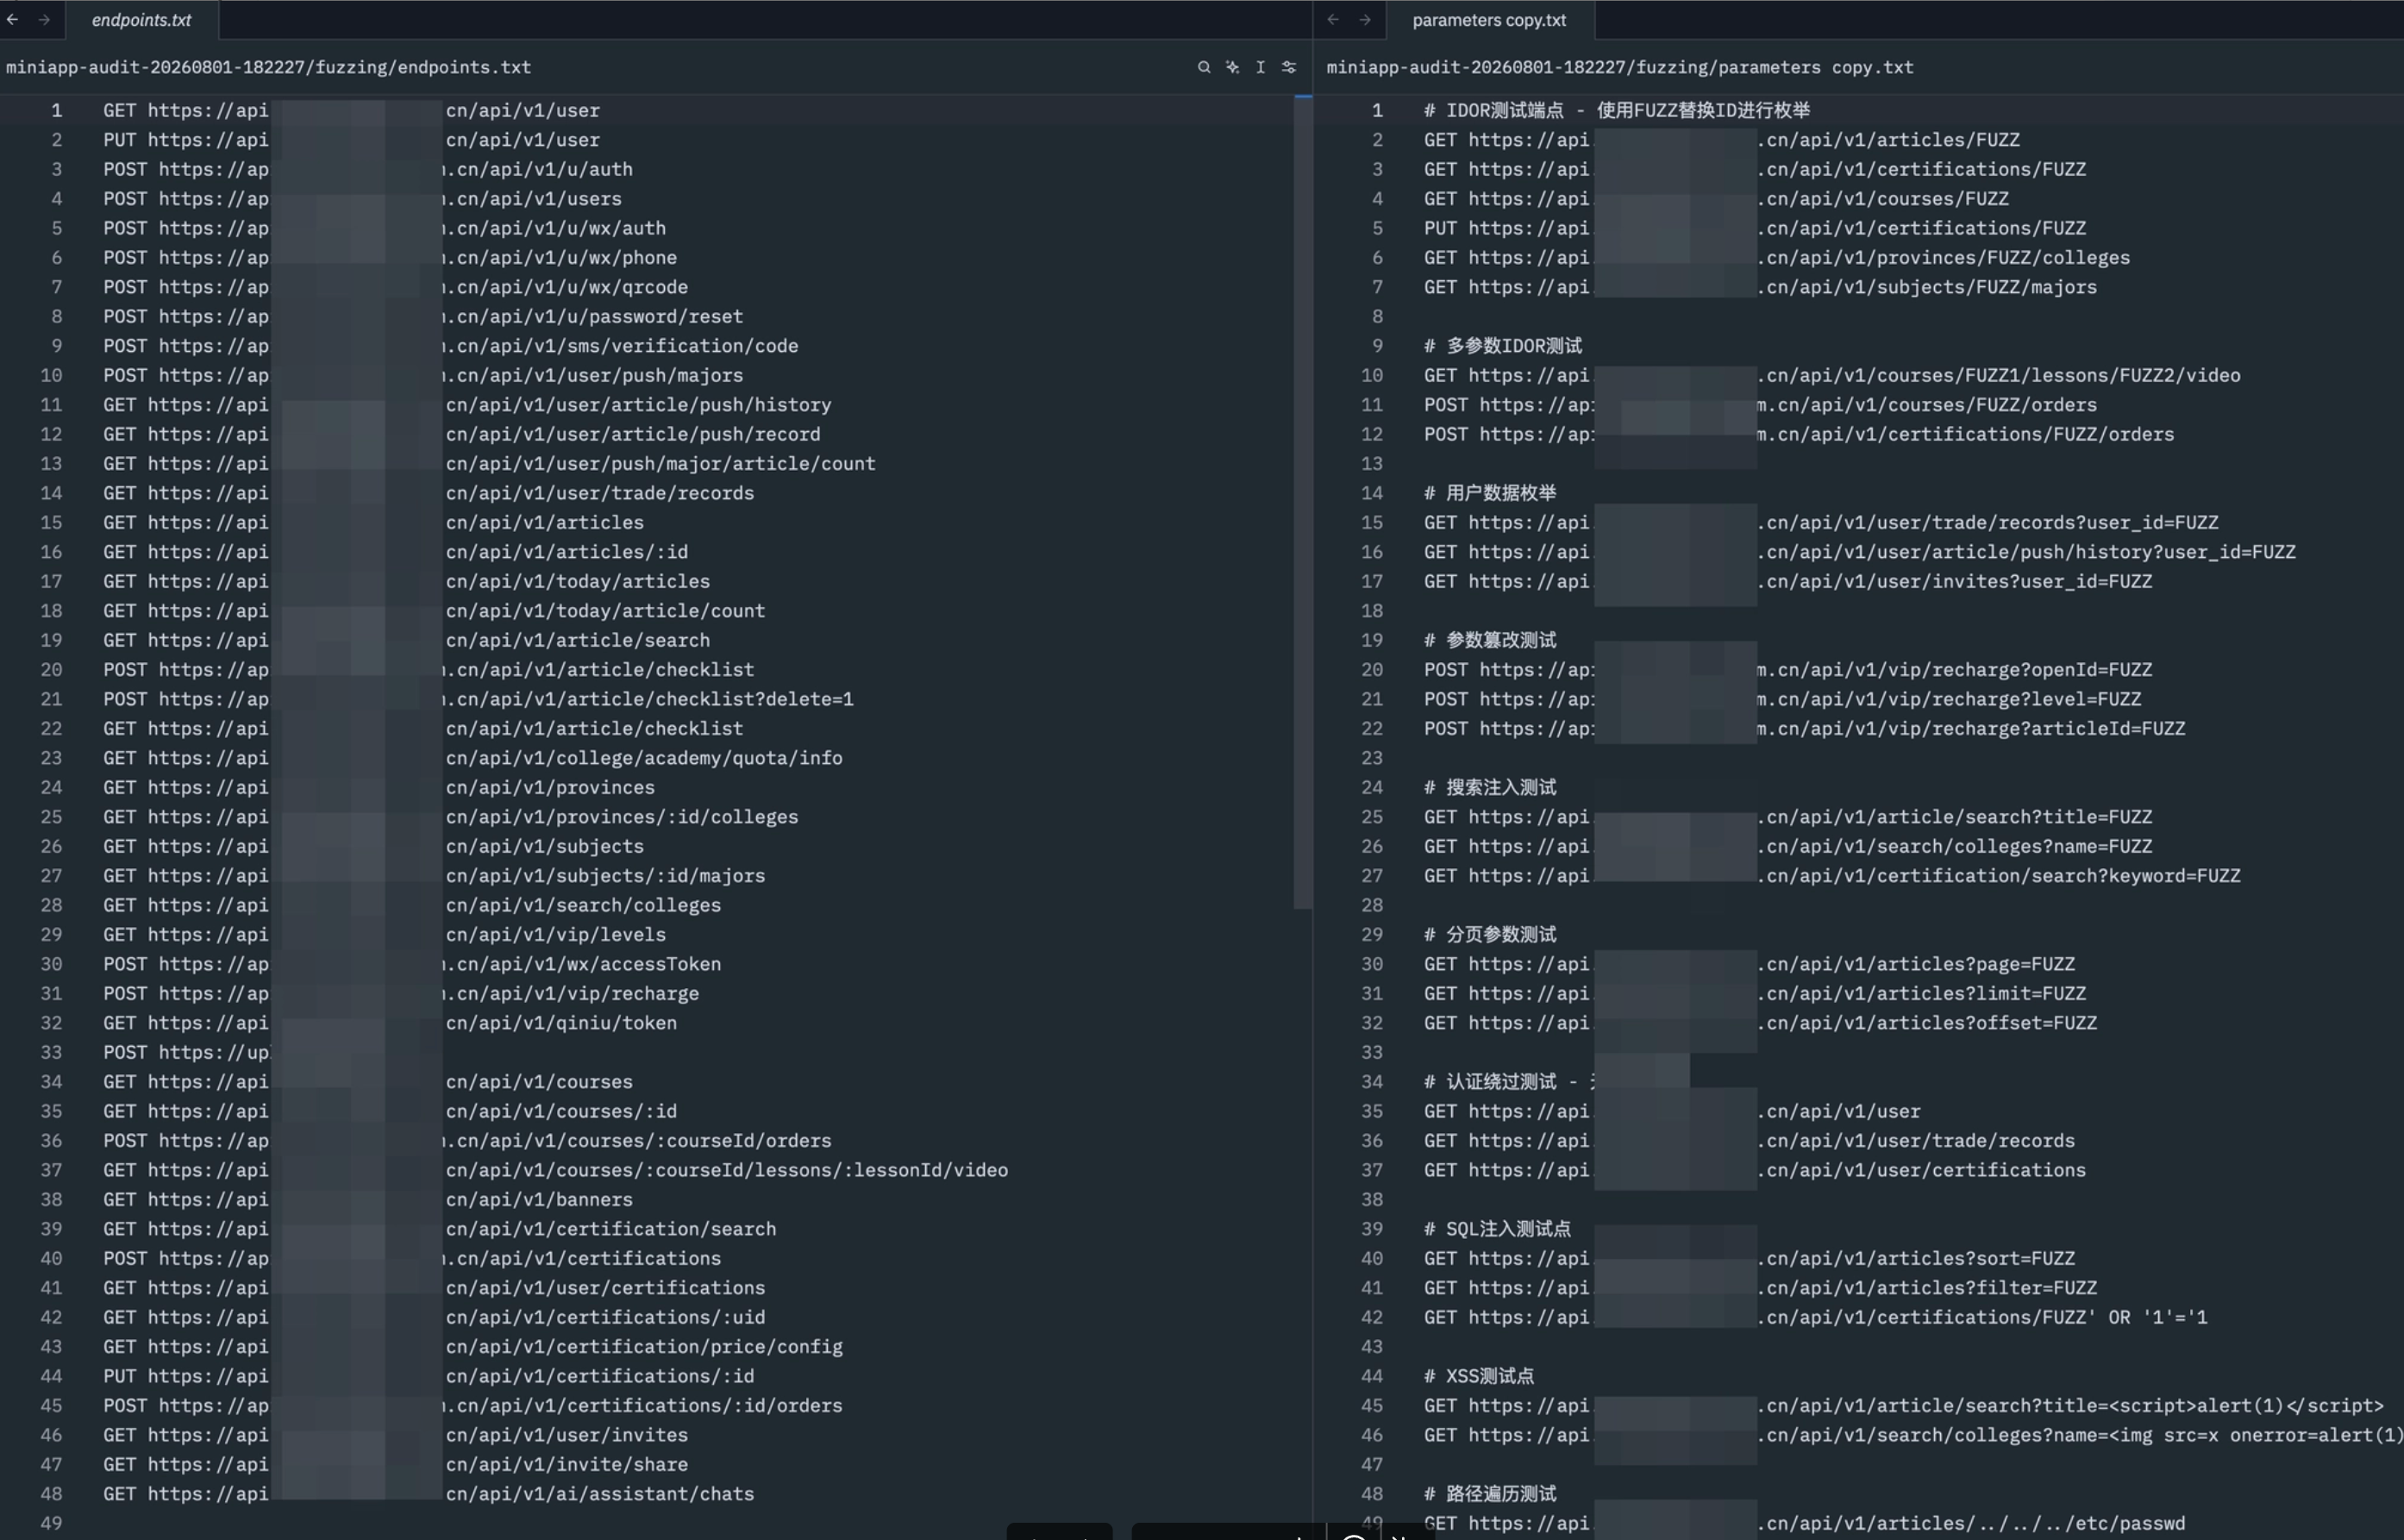Click the "/vip/recharge?level=FUZZ" line
This screenshot has width=2404, height=1540.
tap(1783, 699)
